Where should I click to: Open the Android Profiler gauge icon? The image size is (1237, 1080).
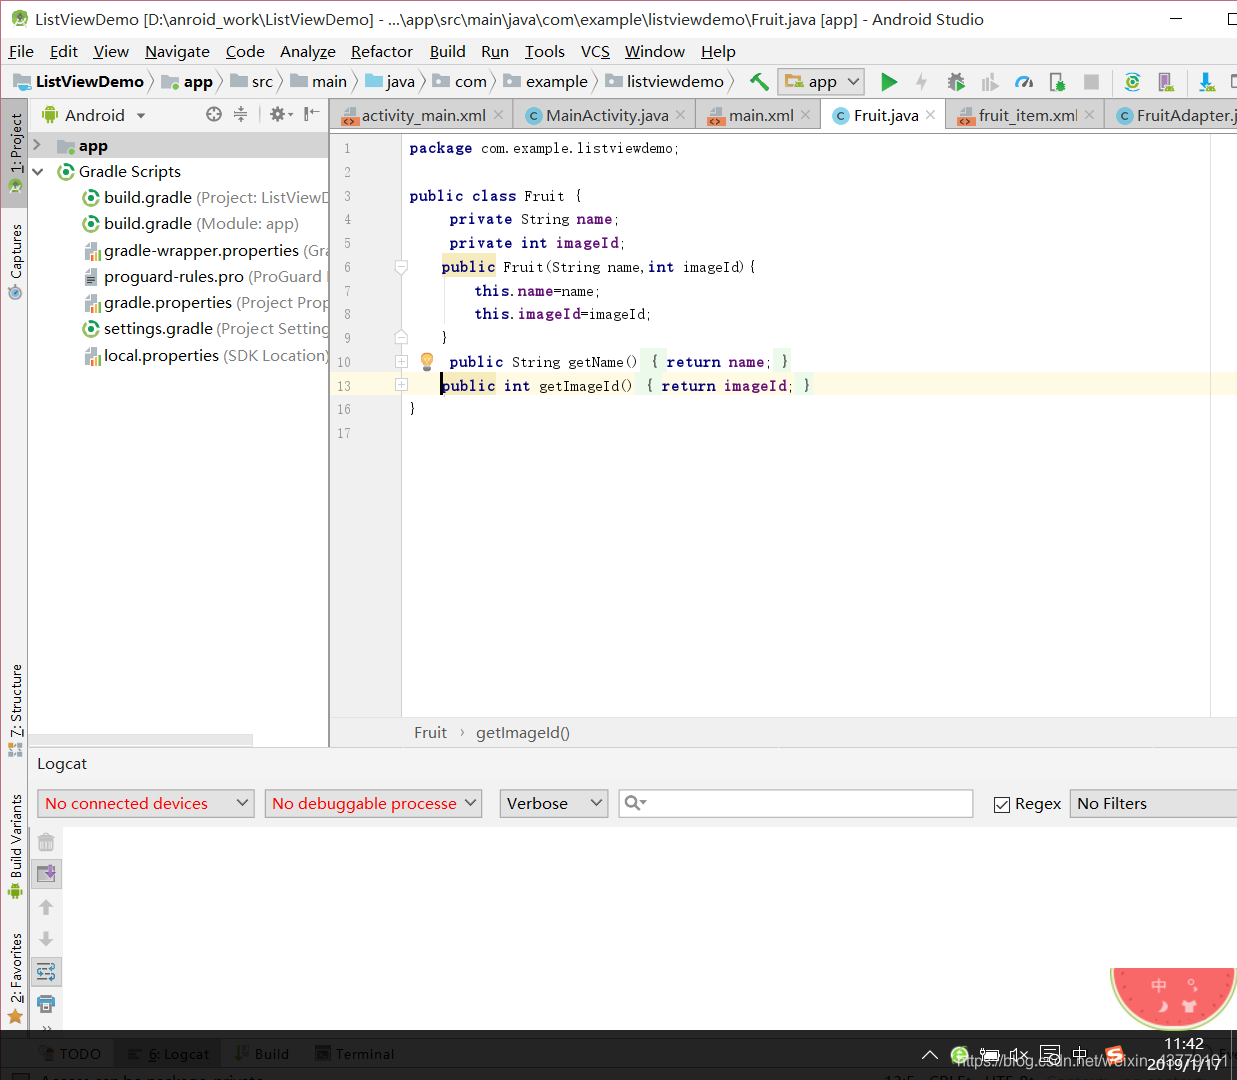(1024, 82)
